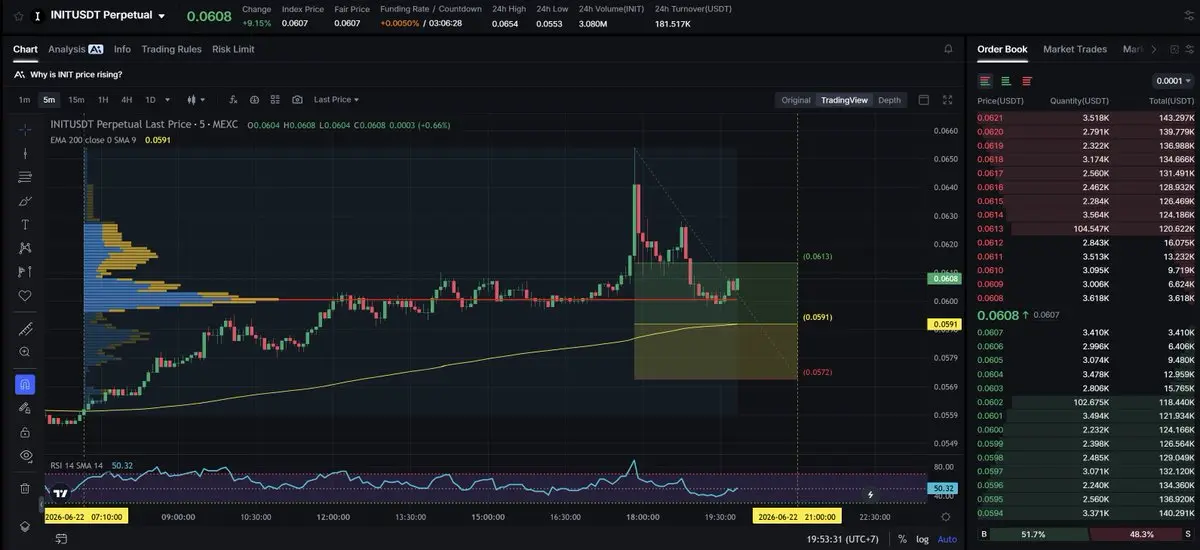1200x550 pixels.
Task: Open candlestick chart style dropdown
Action: coord(196,100)
